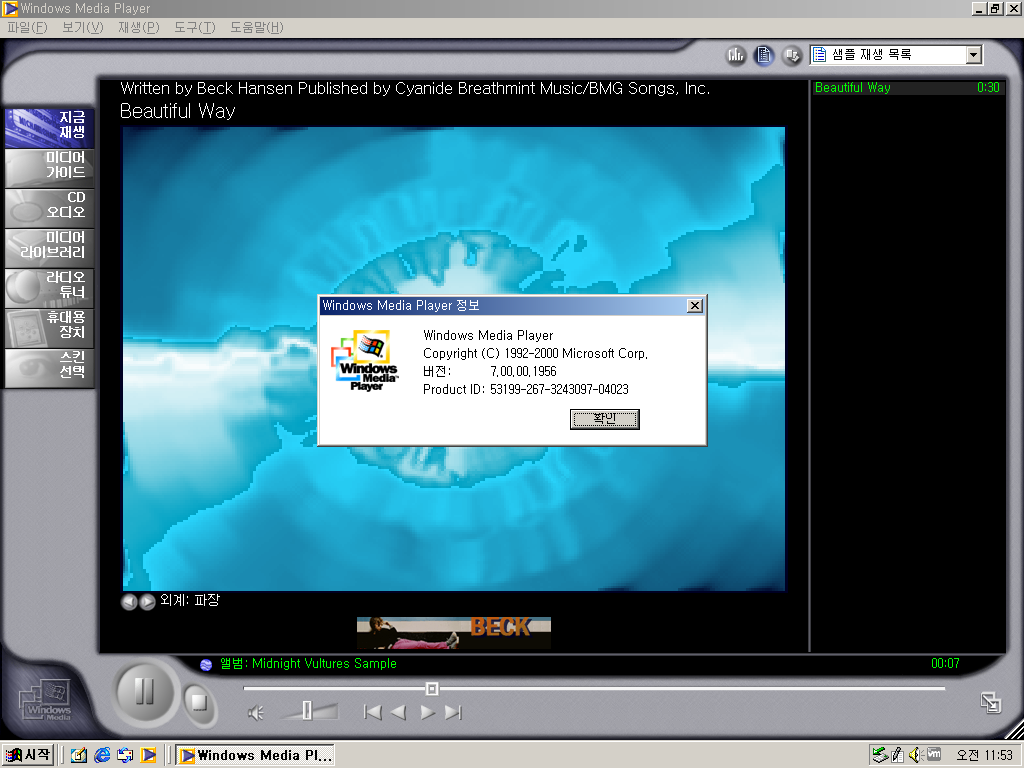Open the 스킨 선택 tab
Screen dimensions: 1024x768
click(x=50, y=368)
